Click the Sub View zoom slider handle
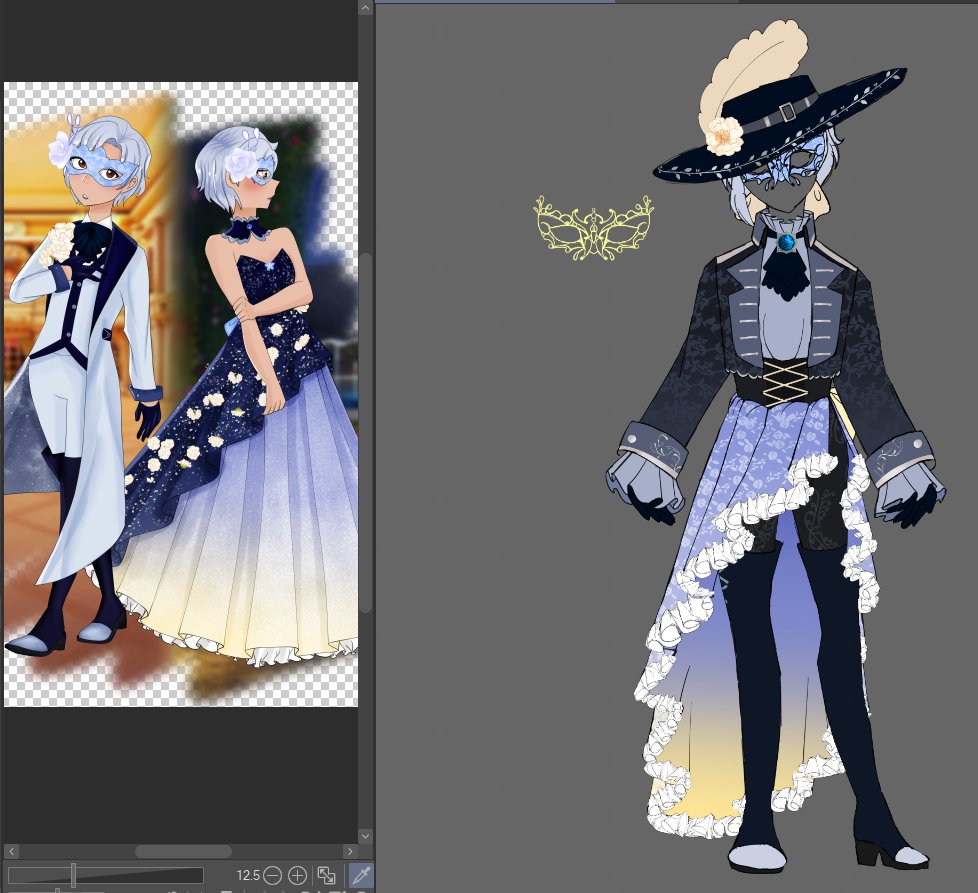The height and width of the screenshot is (893, 978). pos(74,875)
